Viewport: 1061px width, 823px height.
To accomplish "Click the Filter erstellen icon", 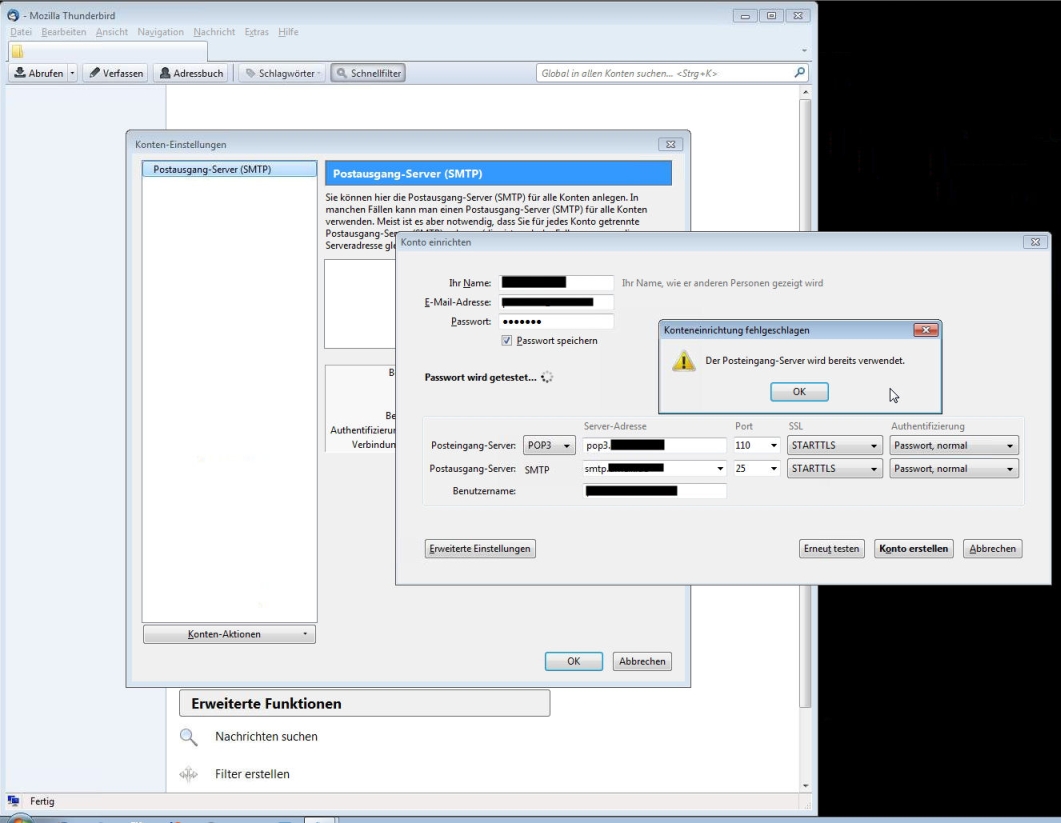I will pos(189,774).
